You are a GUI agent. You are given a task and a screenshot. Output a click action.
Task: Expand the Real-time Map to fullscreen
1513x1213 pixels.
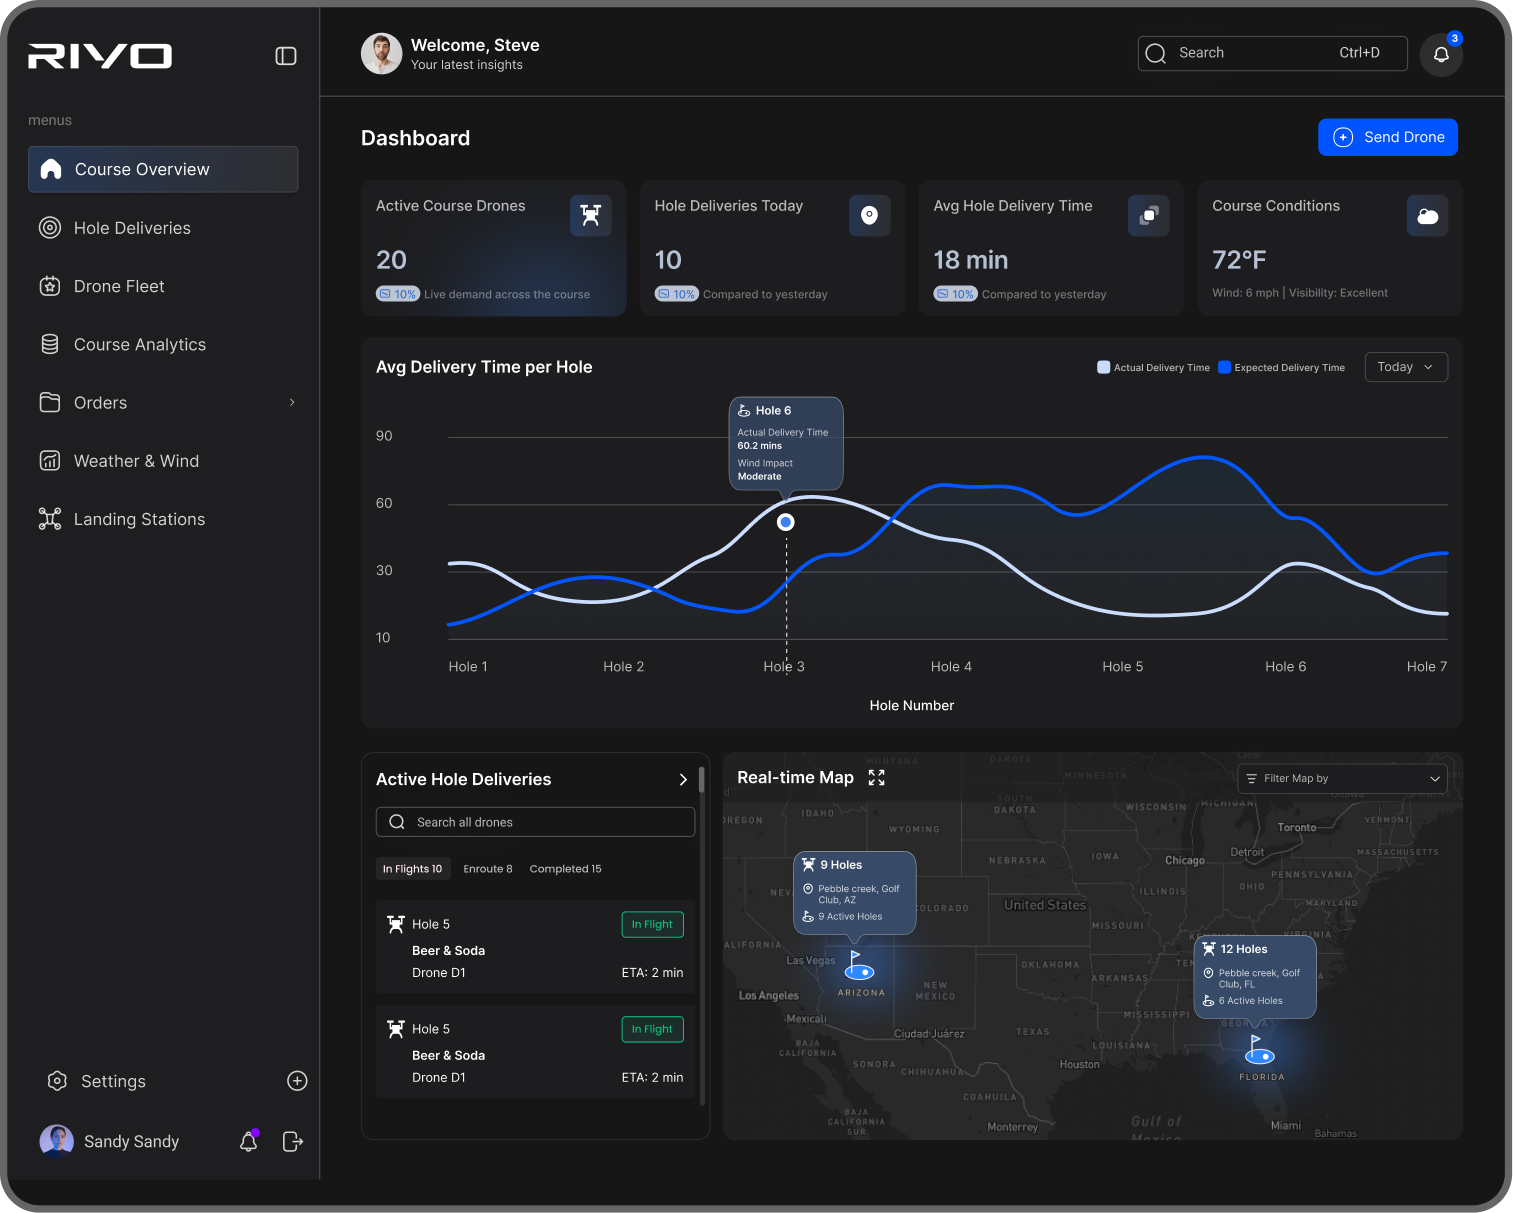point(877,778)
